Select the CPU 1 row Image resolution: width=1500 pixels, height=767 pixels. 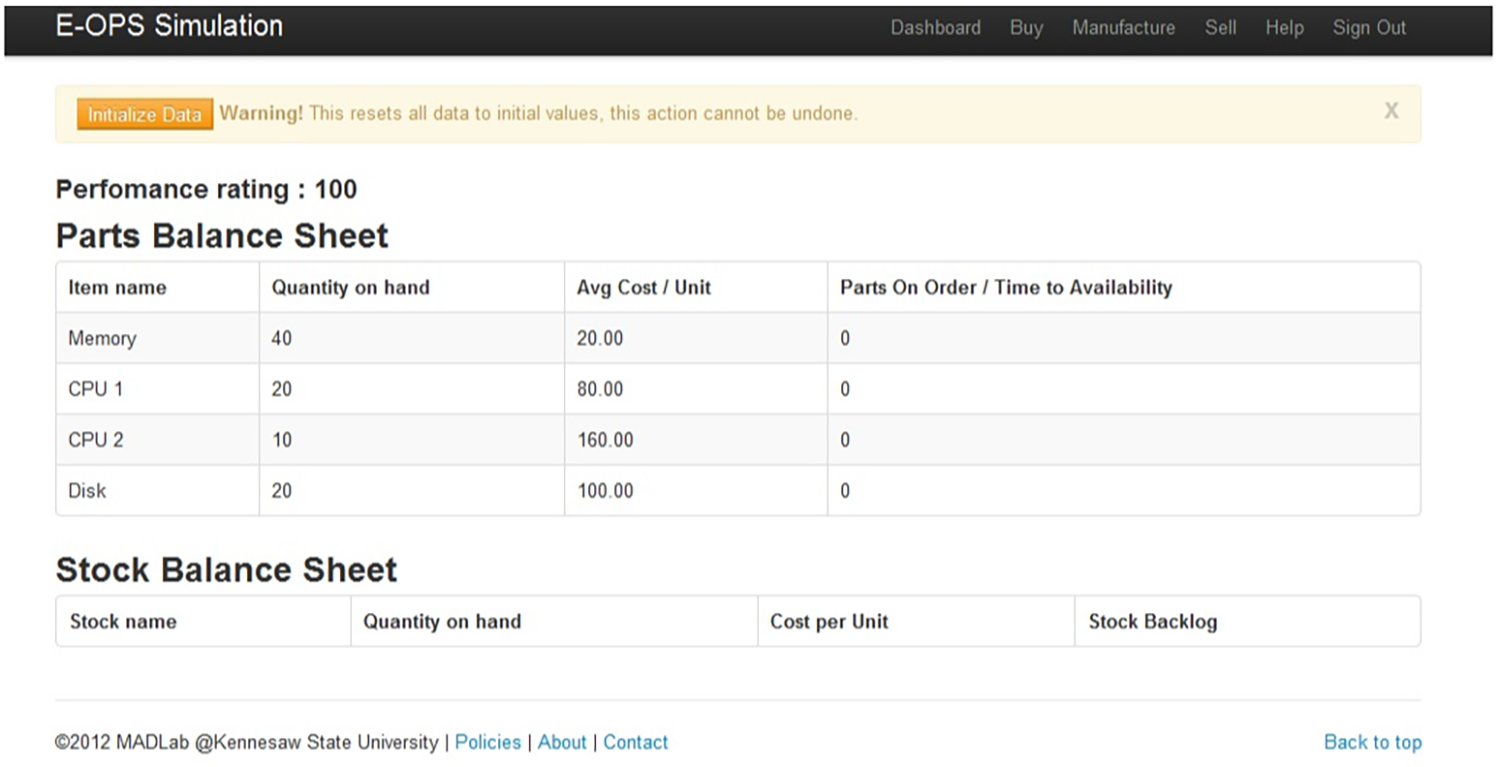coord(95,389)
